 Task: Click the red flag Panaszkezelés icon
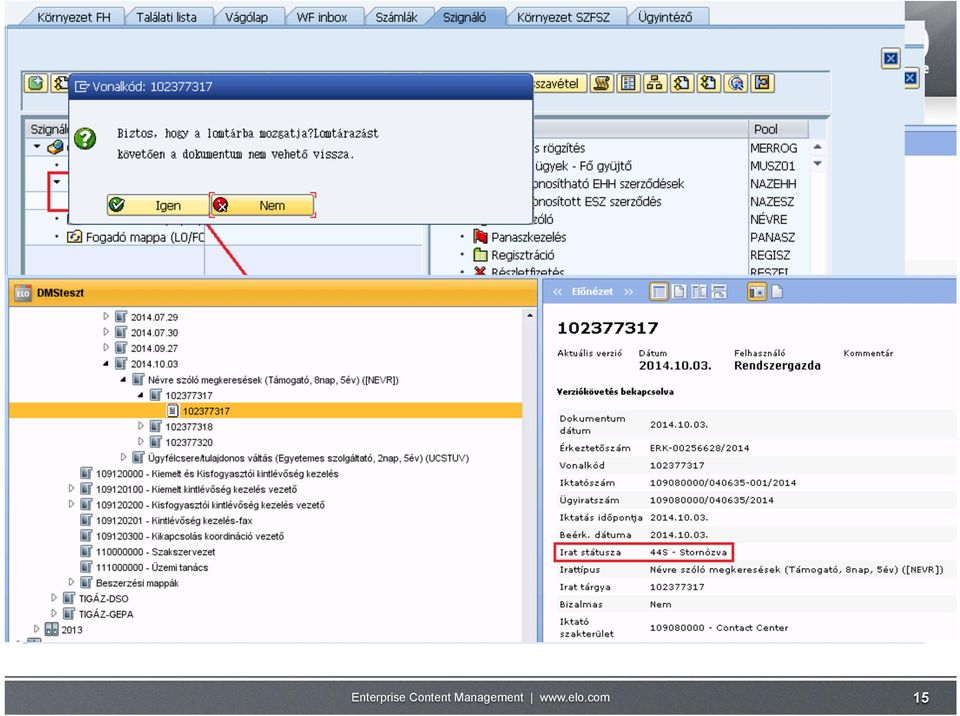tap(481, 237)
